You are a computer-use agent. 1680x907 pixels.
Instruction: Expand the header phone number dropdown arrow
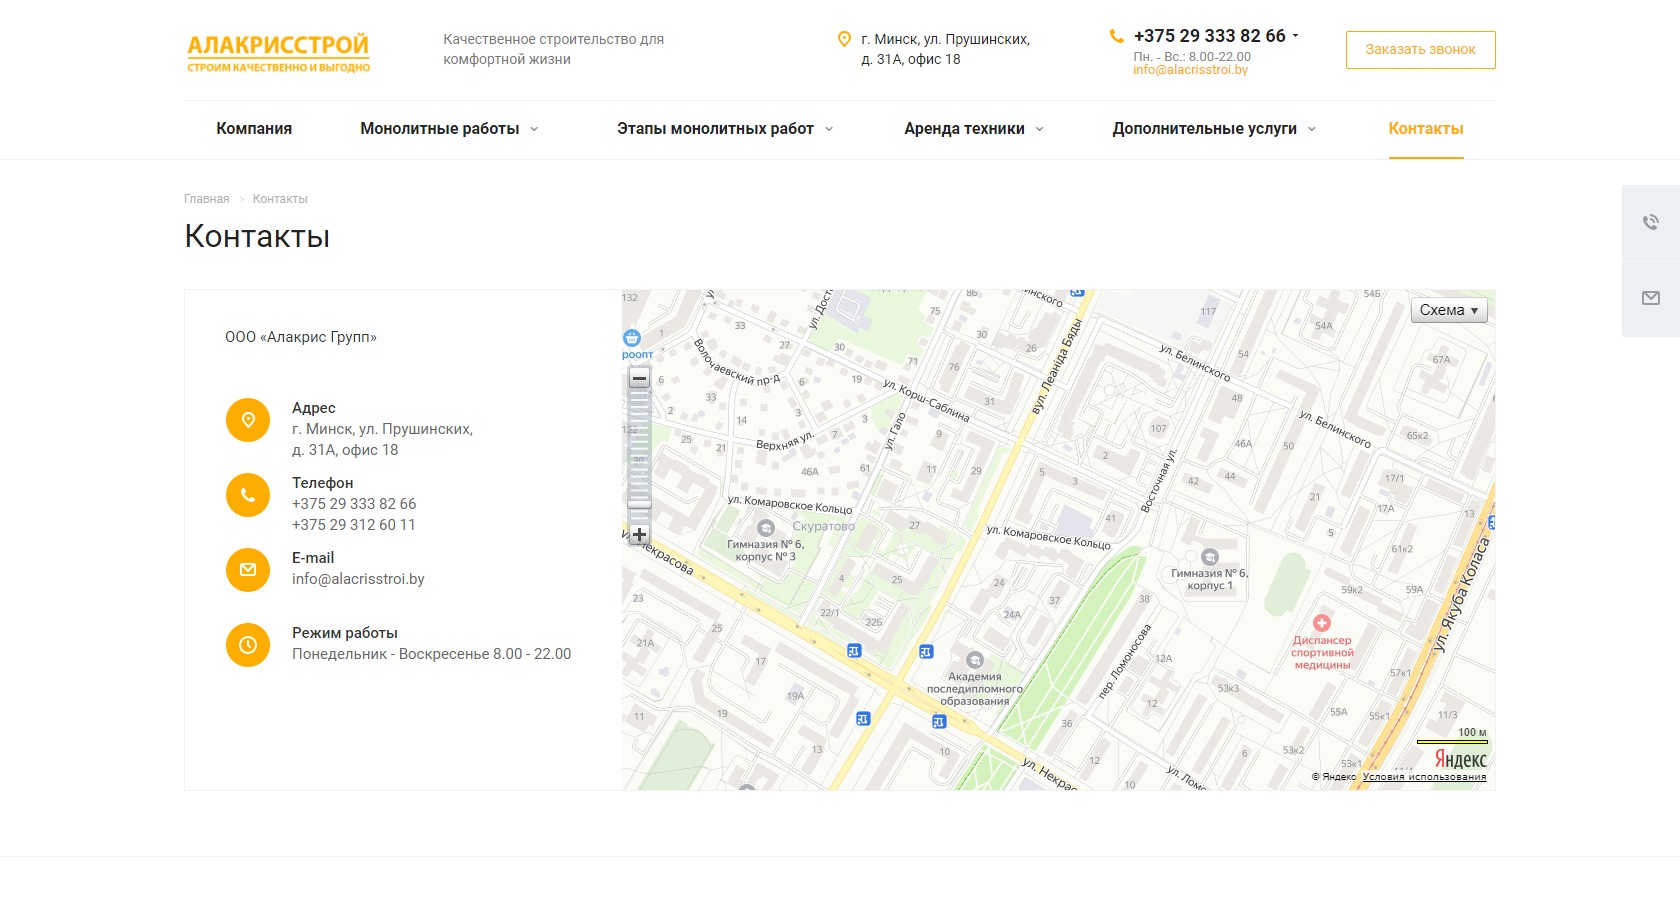point(1295,36)
